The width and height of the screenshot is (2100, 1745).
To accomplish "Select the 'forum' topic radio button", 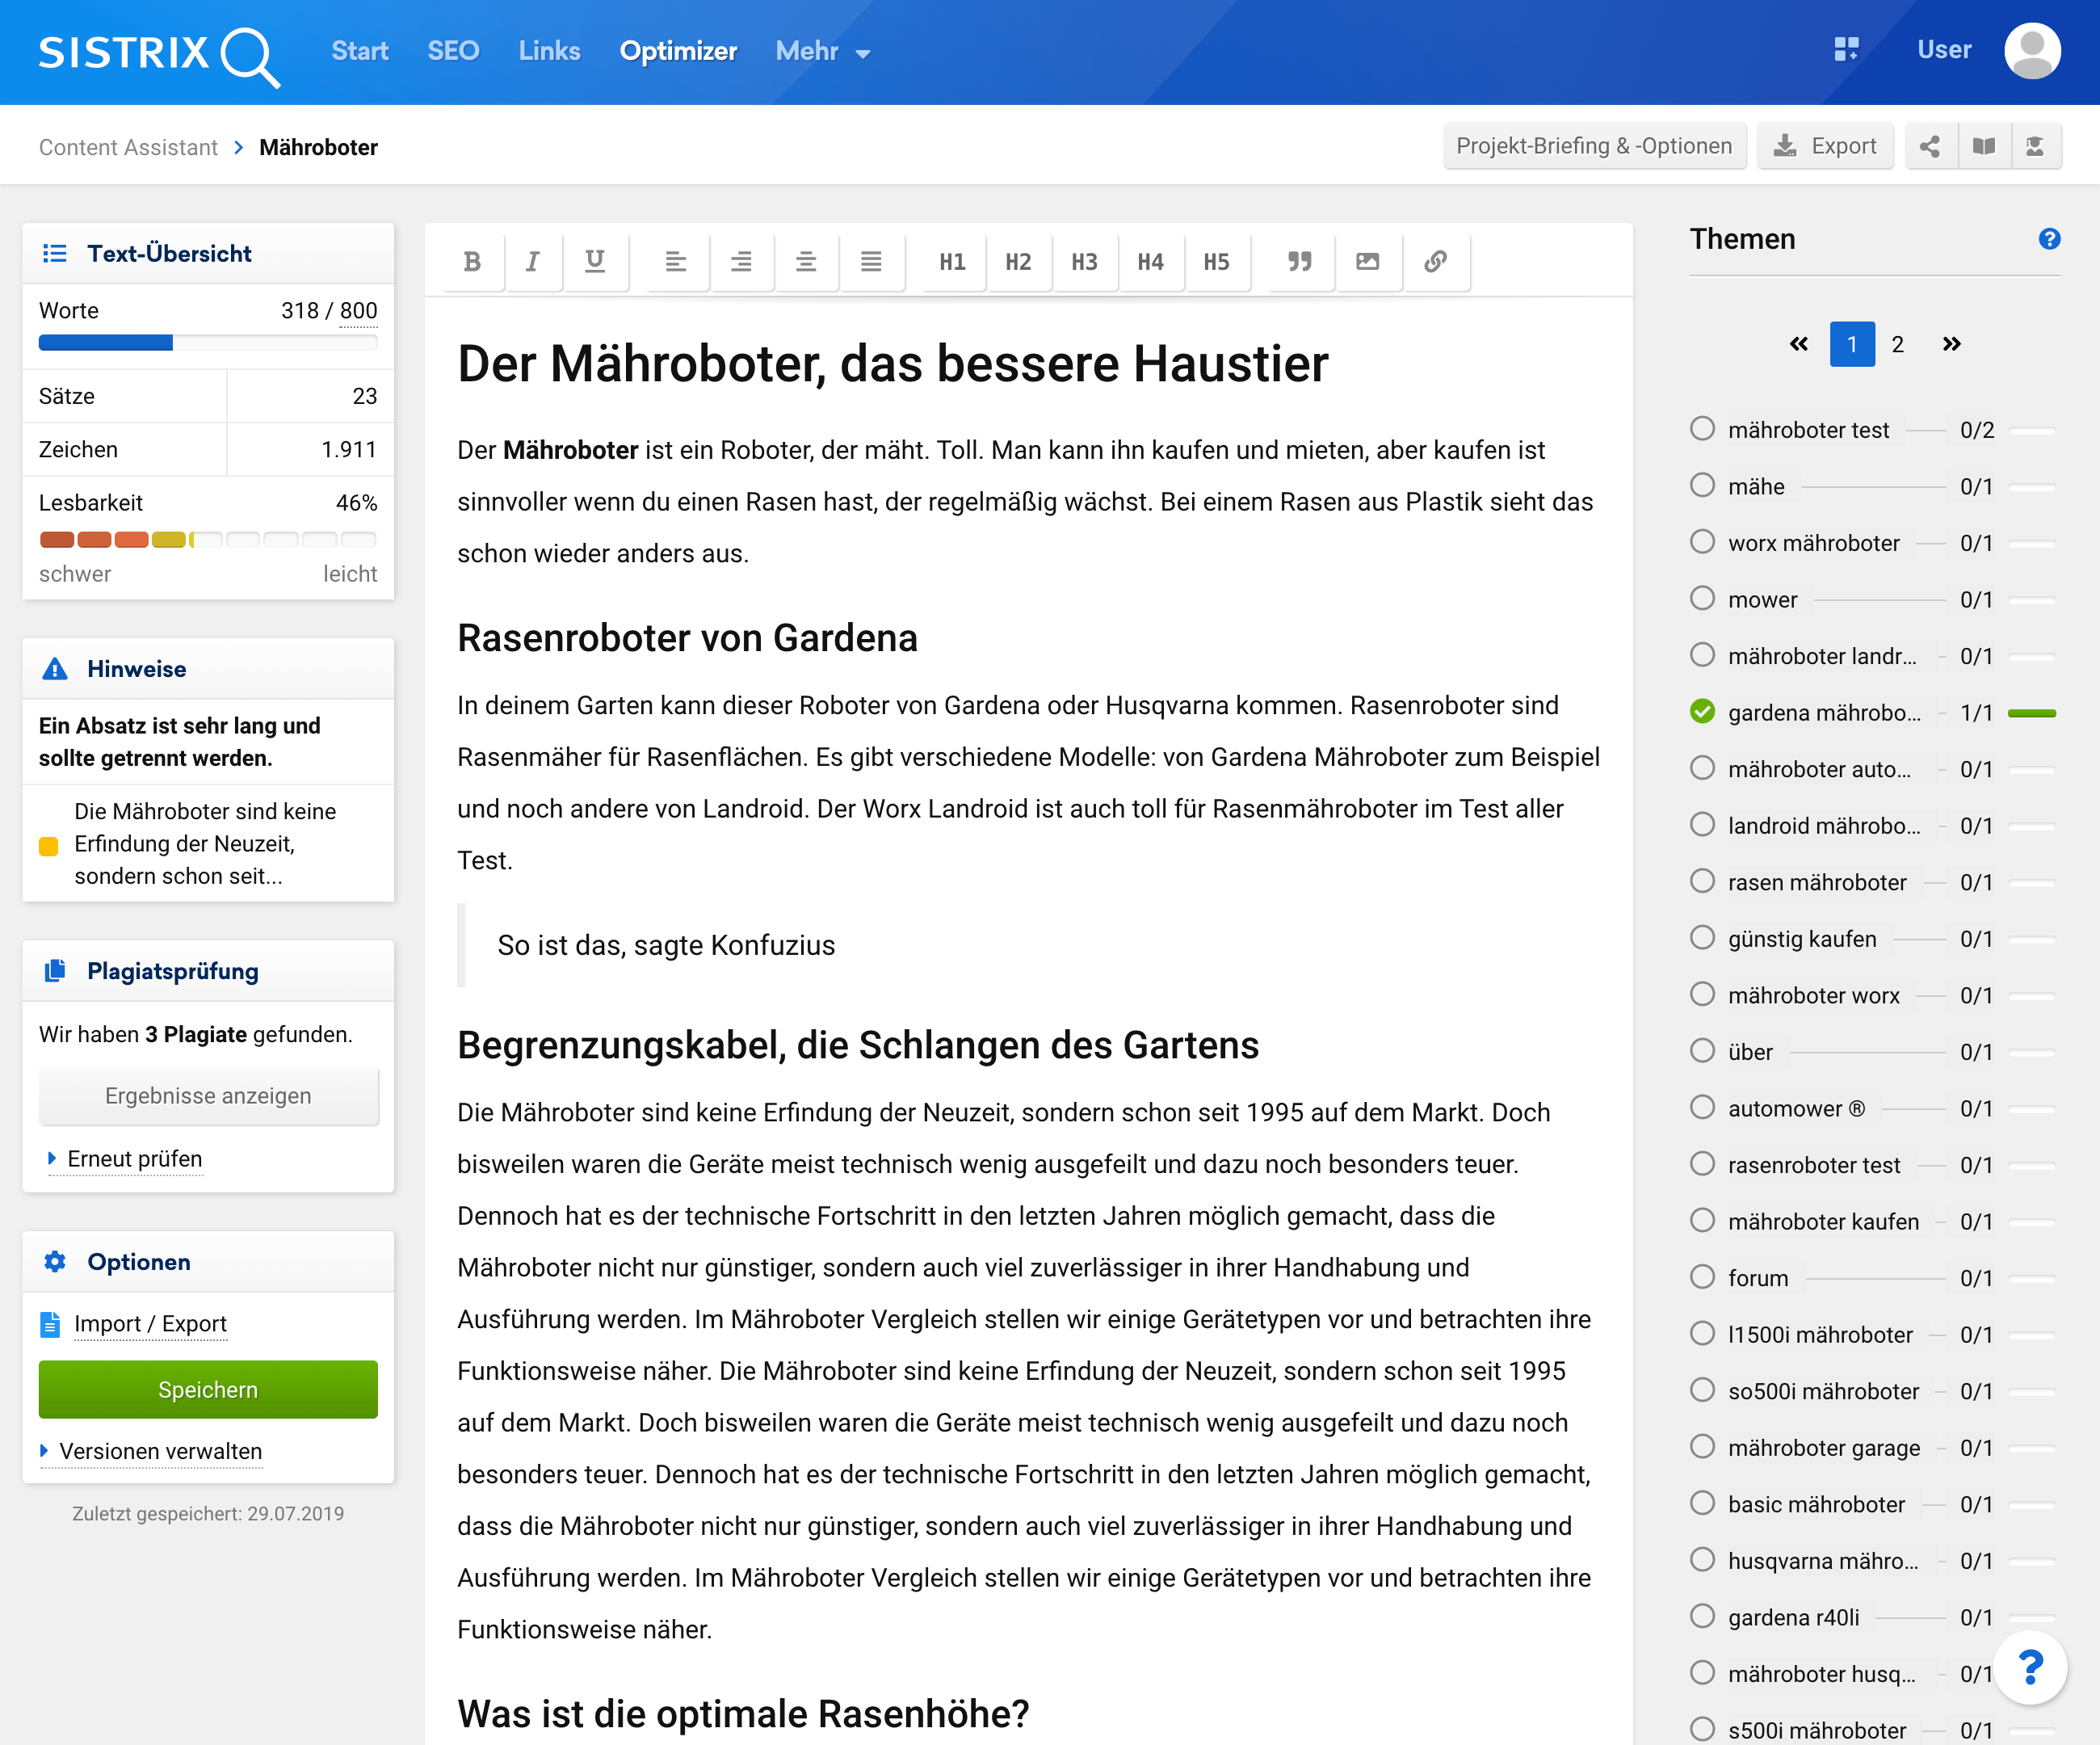I will point(1702,1277).
